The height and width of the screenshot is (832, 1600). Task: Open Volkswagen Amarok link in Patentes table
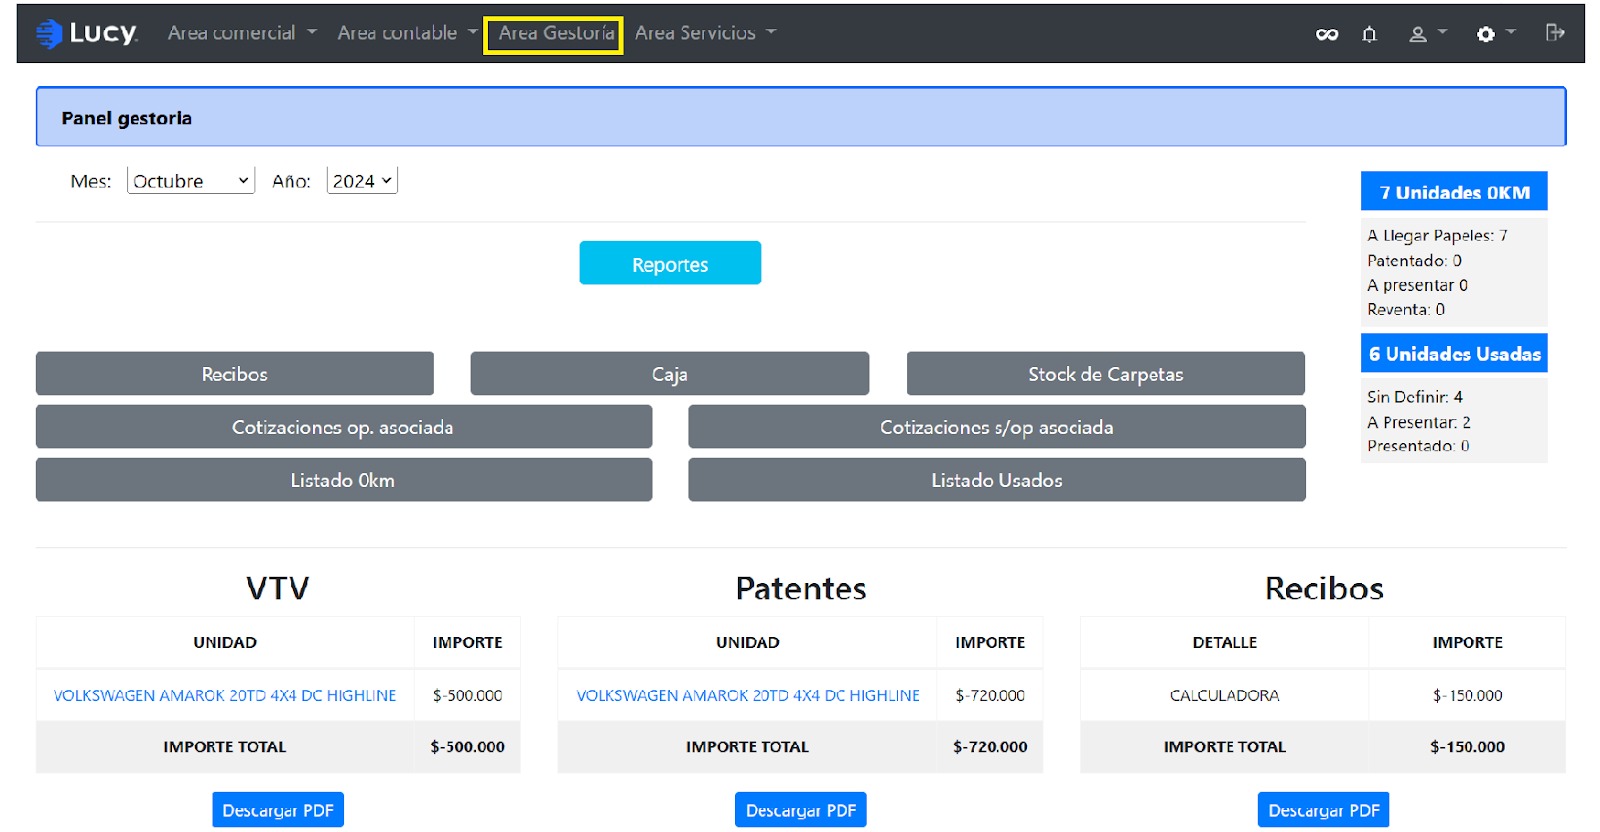coord(748,695)
